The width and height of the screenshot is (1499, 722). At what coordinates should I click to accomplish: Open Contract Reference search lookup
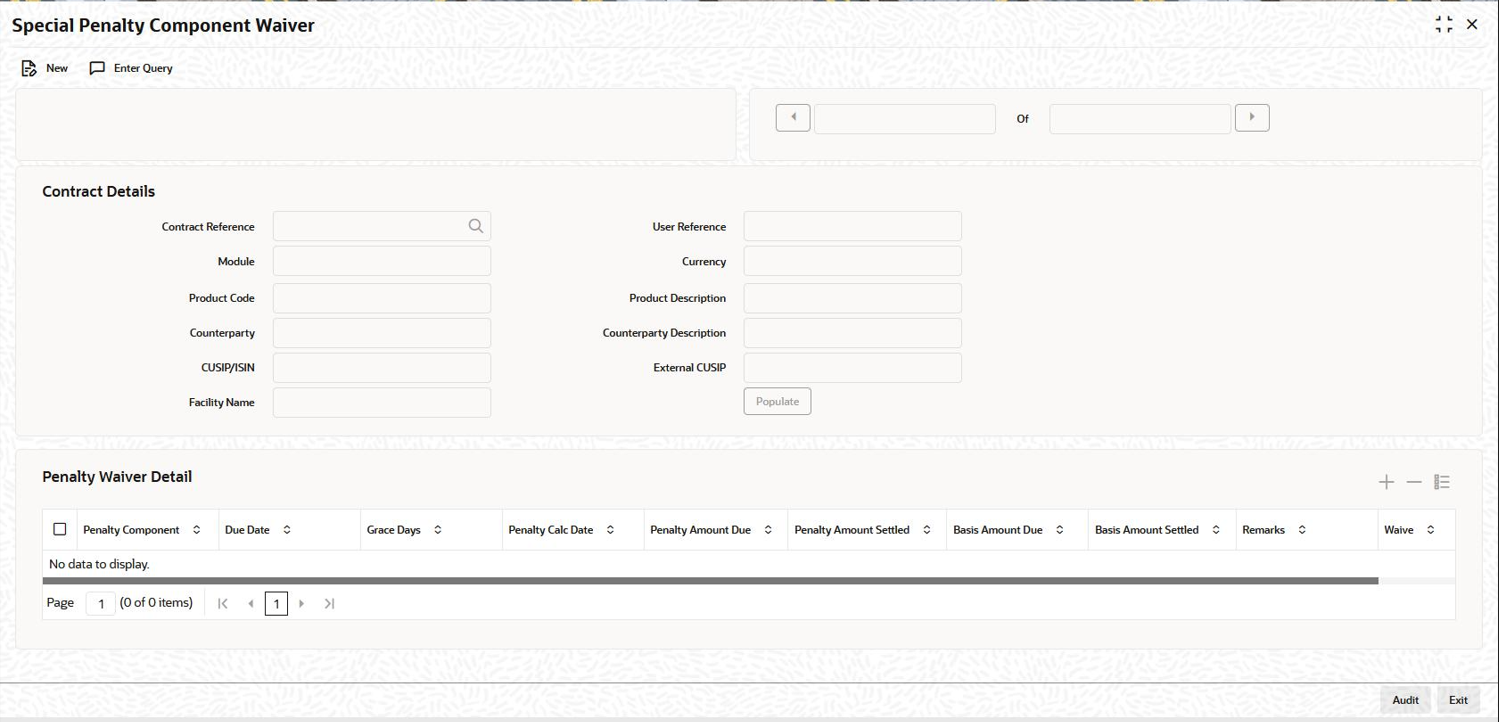(476, 226)
